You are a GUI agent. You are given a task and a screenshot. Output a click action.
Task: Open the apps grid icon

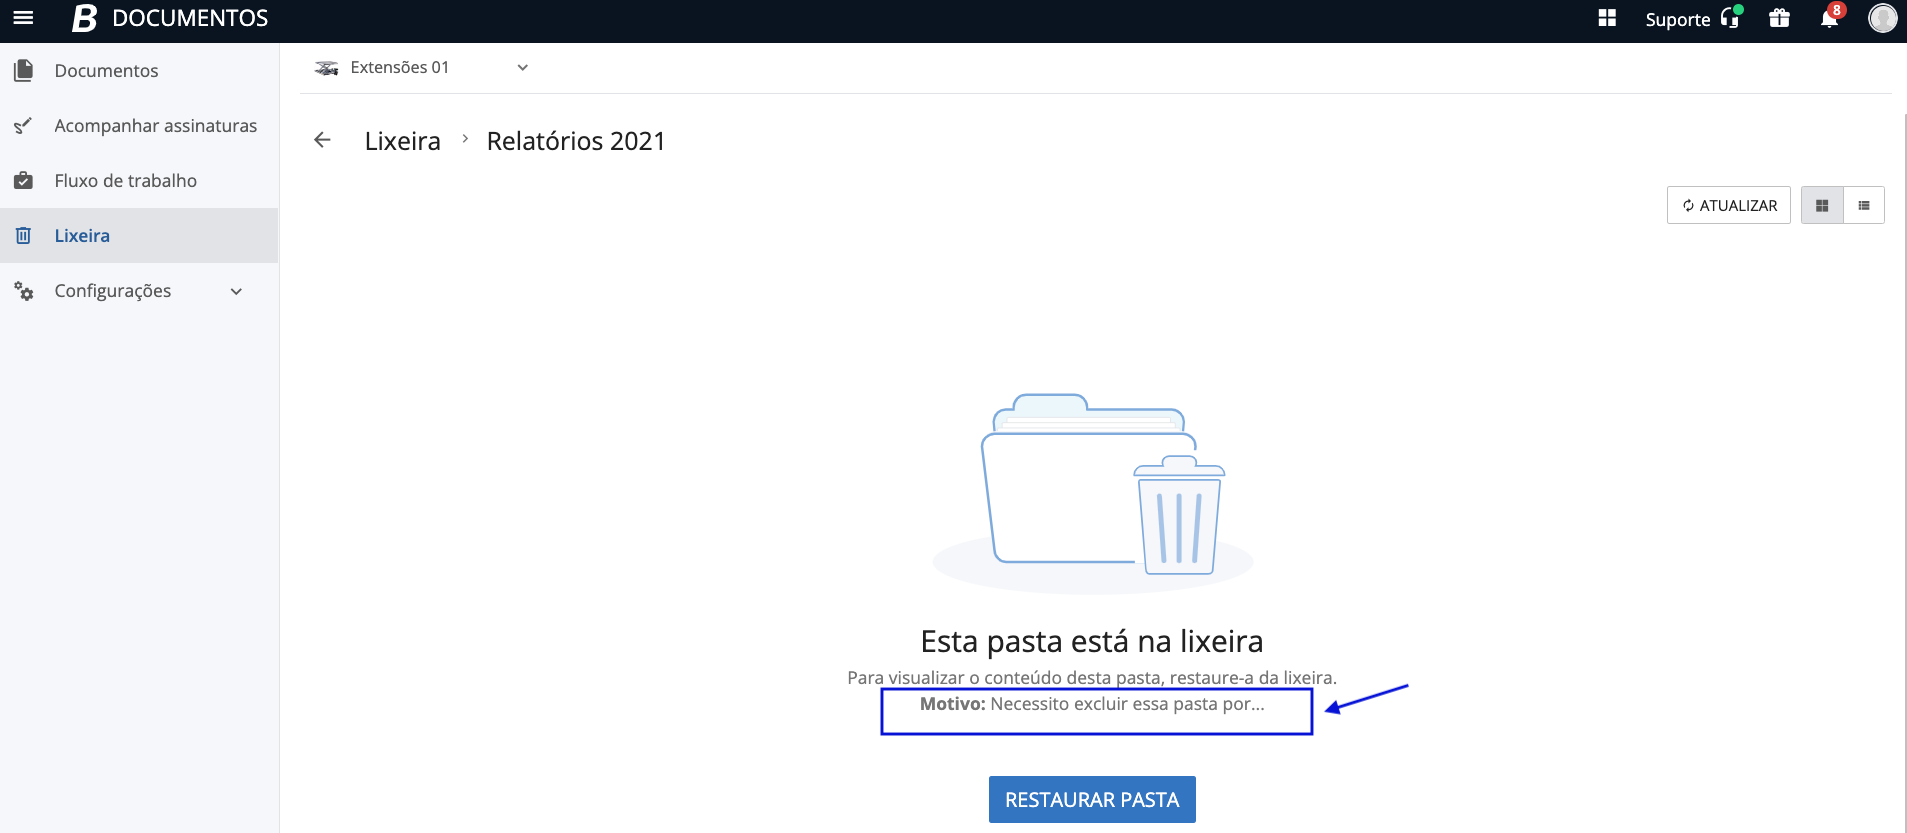(x=1607, y=18)
